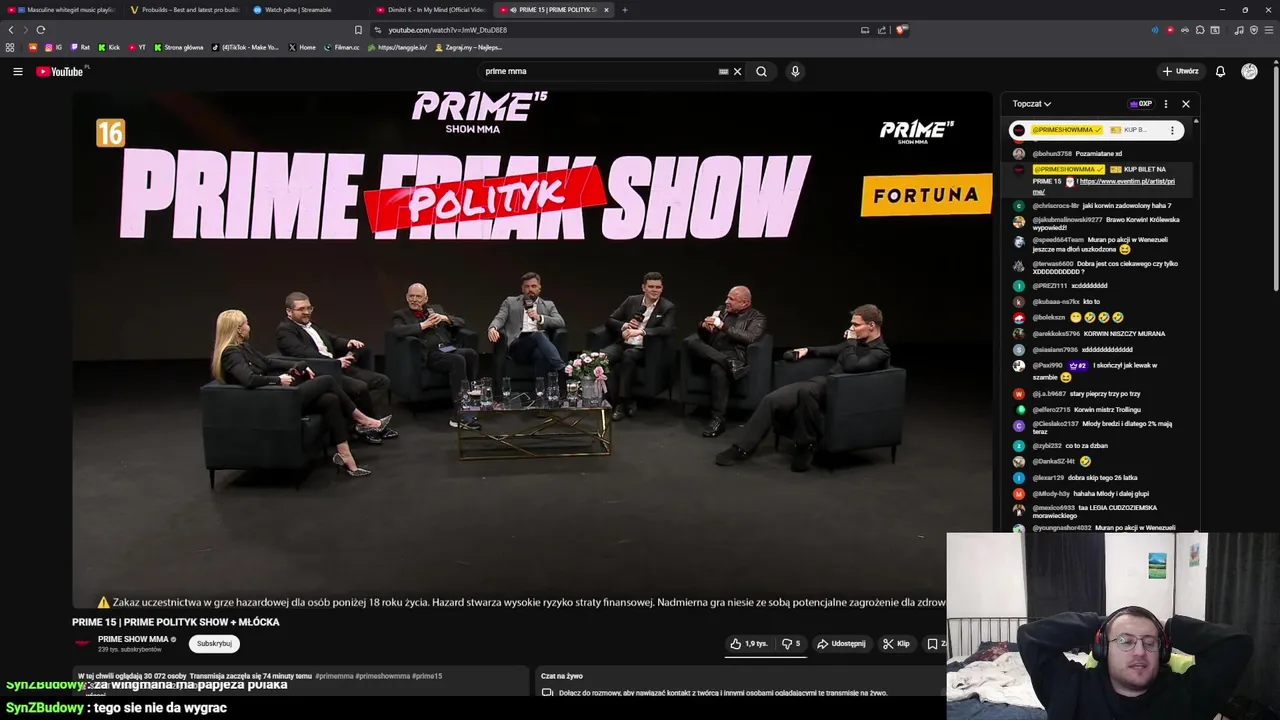Start voice search with the microphone
The height and width of the screenshot is (720, 1280).
click(x=795, y=71)
